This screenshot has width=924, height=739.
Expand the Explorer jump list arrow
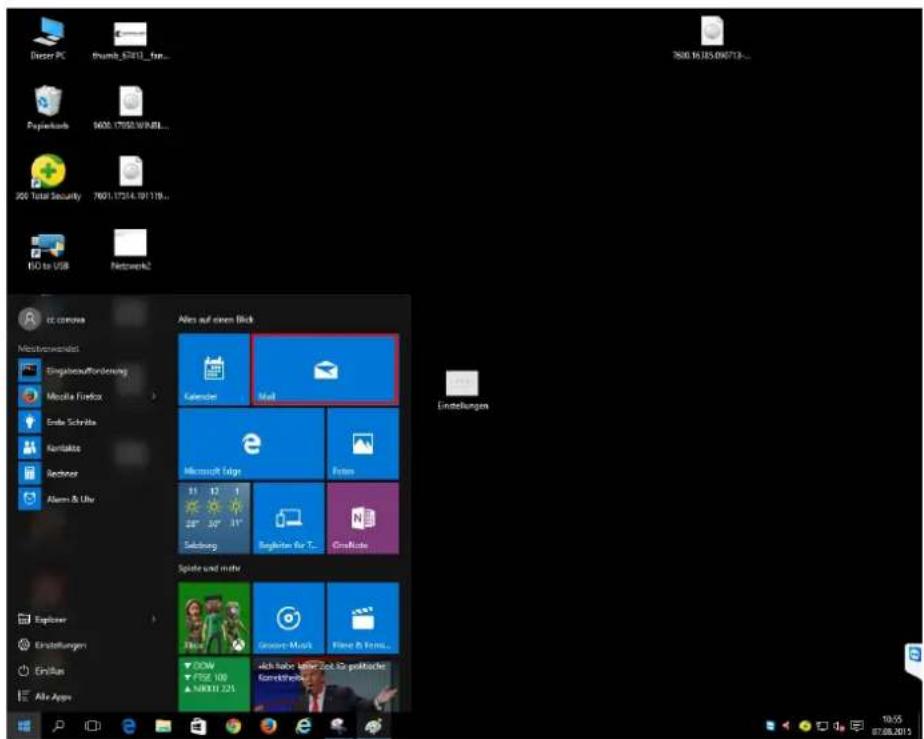coord(154,619)
